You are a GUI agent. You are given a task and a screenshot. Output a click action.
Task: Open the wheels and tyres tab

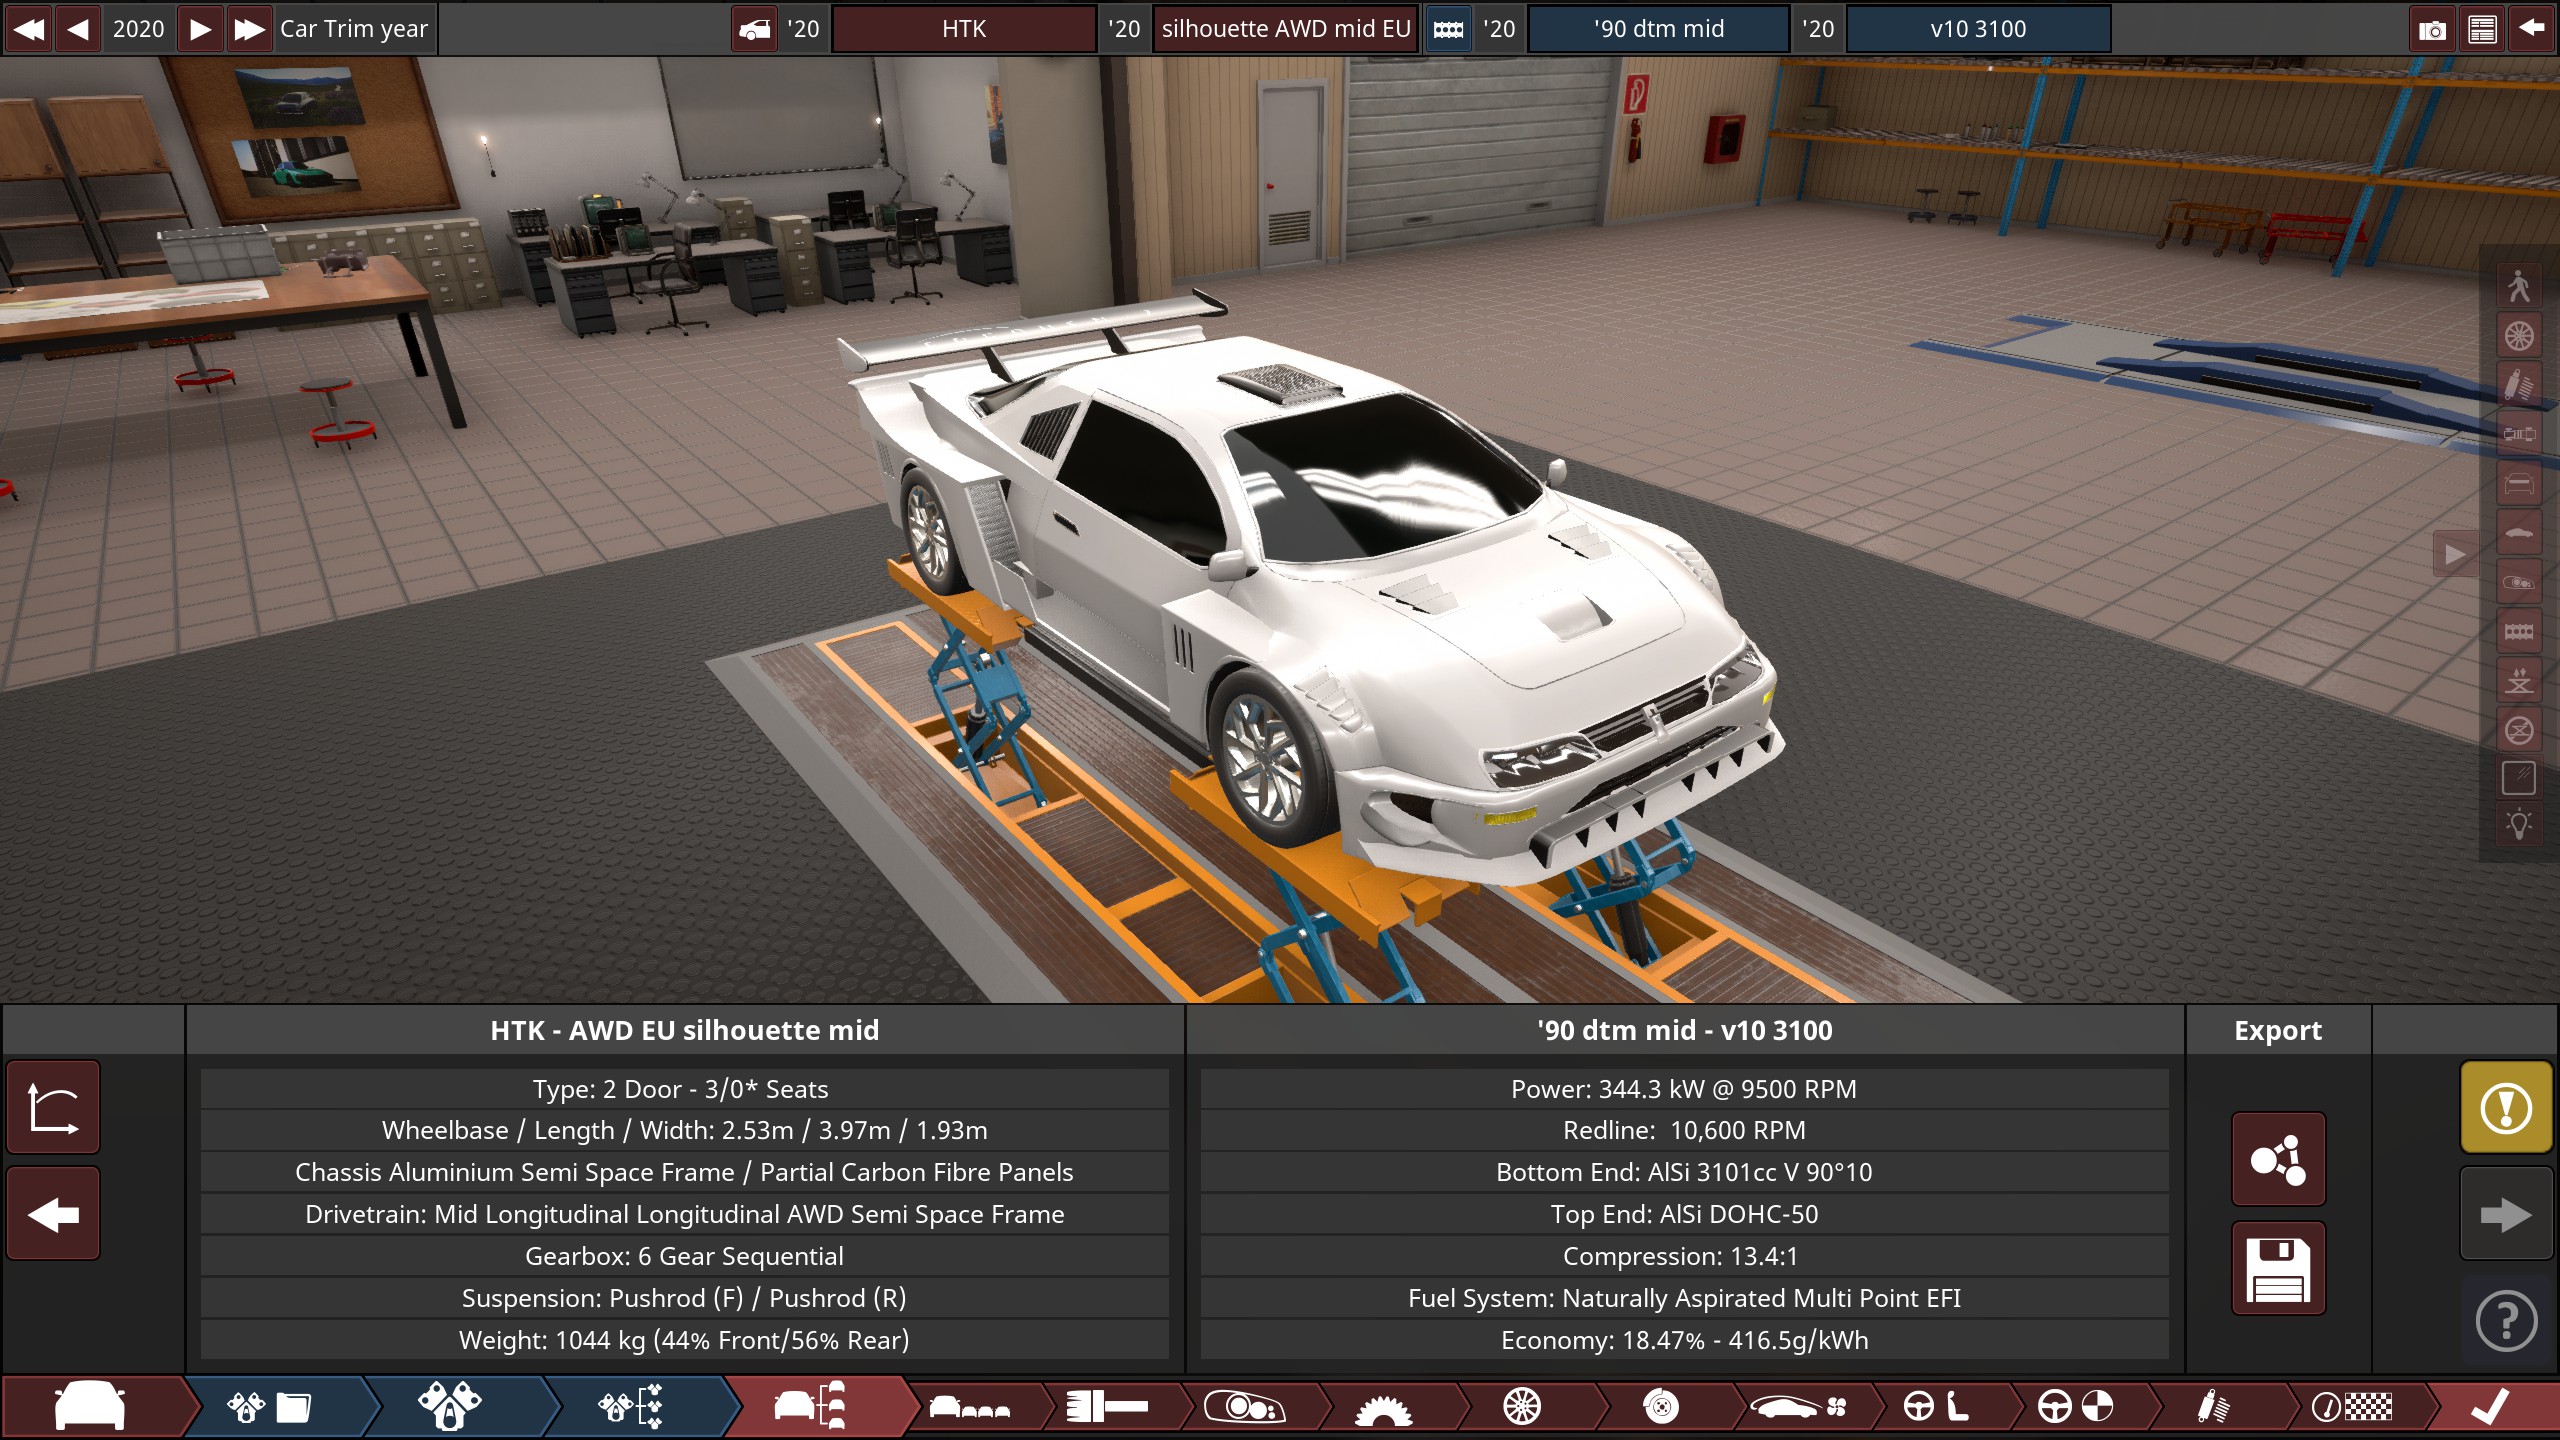point(1522,1407)
